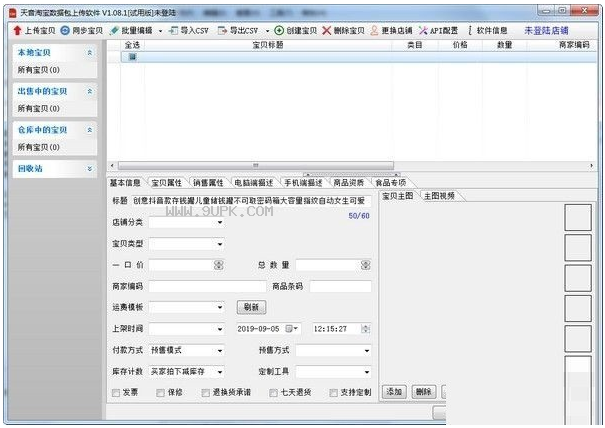Click the 刷新 refresh button

[251, 308]
